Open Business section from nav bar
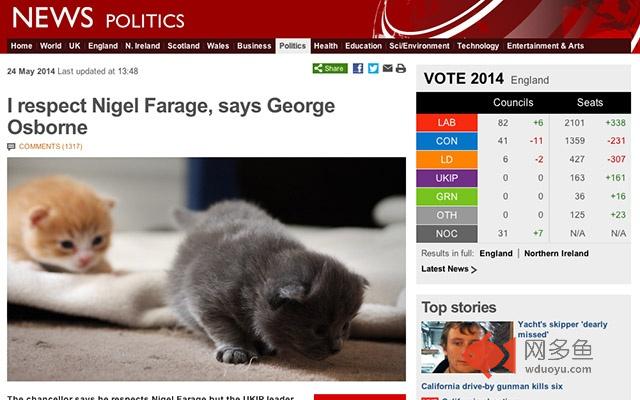The height and width of the screenshot is (400, 640). click(x=254, y=46)
